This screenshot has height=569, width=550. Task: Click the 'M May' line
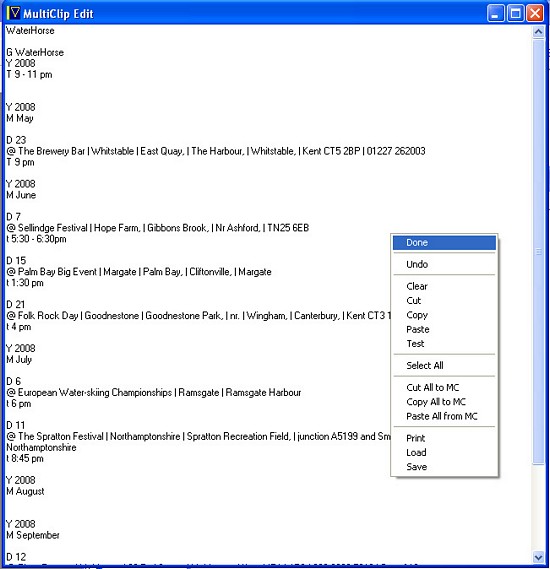pyautogui.click(x=20, y=119)
